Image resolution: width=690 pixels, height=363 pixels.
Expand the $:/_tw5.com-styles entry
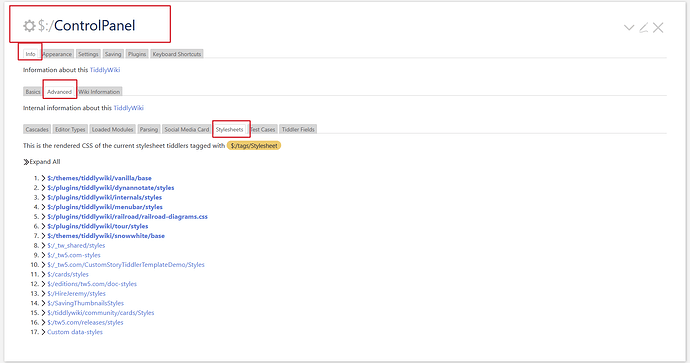[44, 255]
